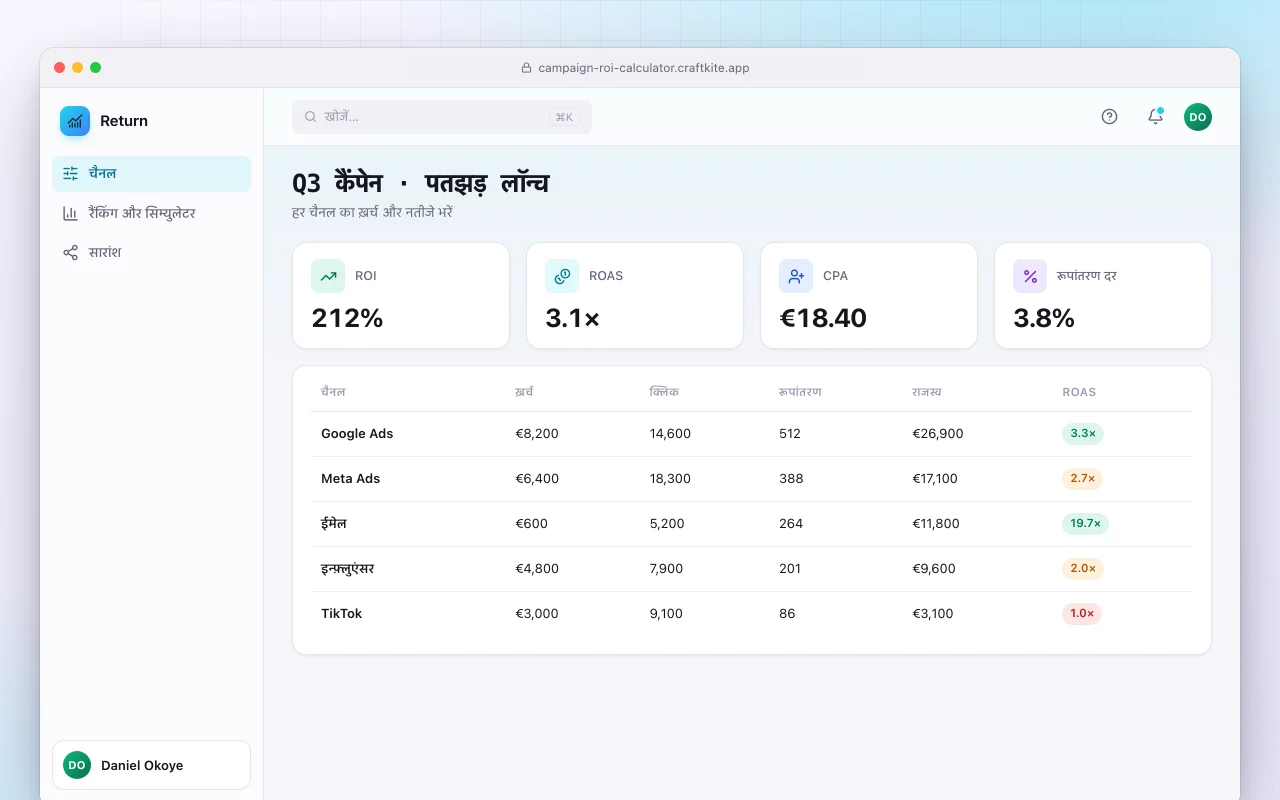Click the CPA user-plus icon
Screen dimensions: 1280x800
click(x=796, y=276)
